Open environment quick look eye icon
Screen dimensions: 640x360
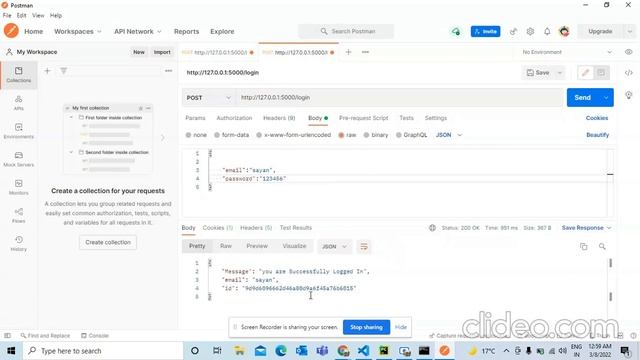629,52
